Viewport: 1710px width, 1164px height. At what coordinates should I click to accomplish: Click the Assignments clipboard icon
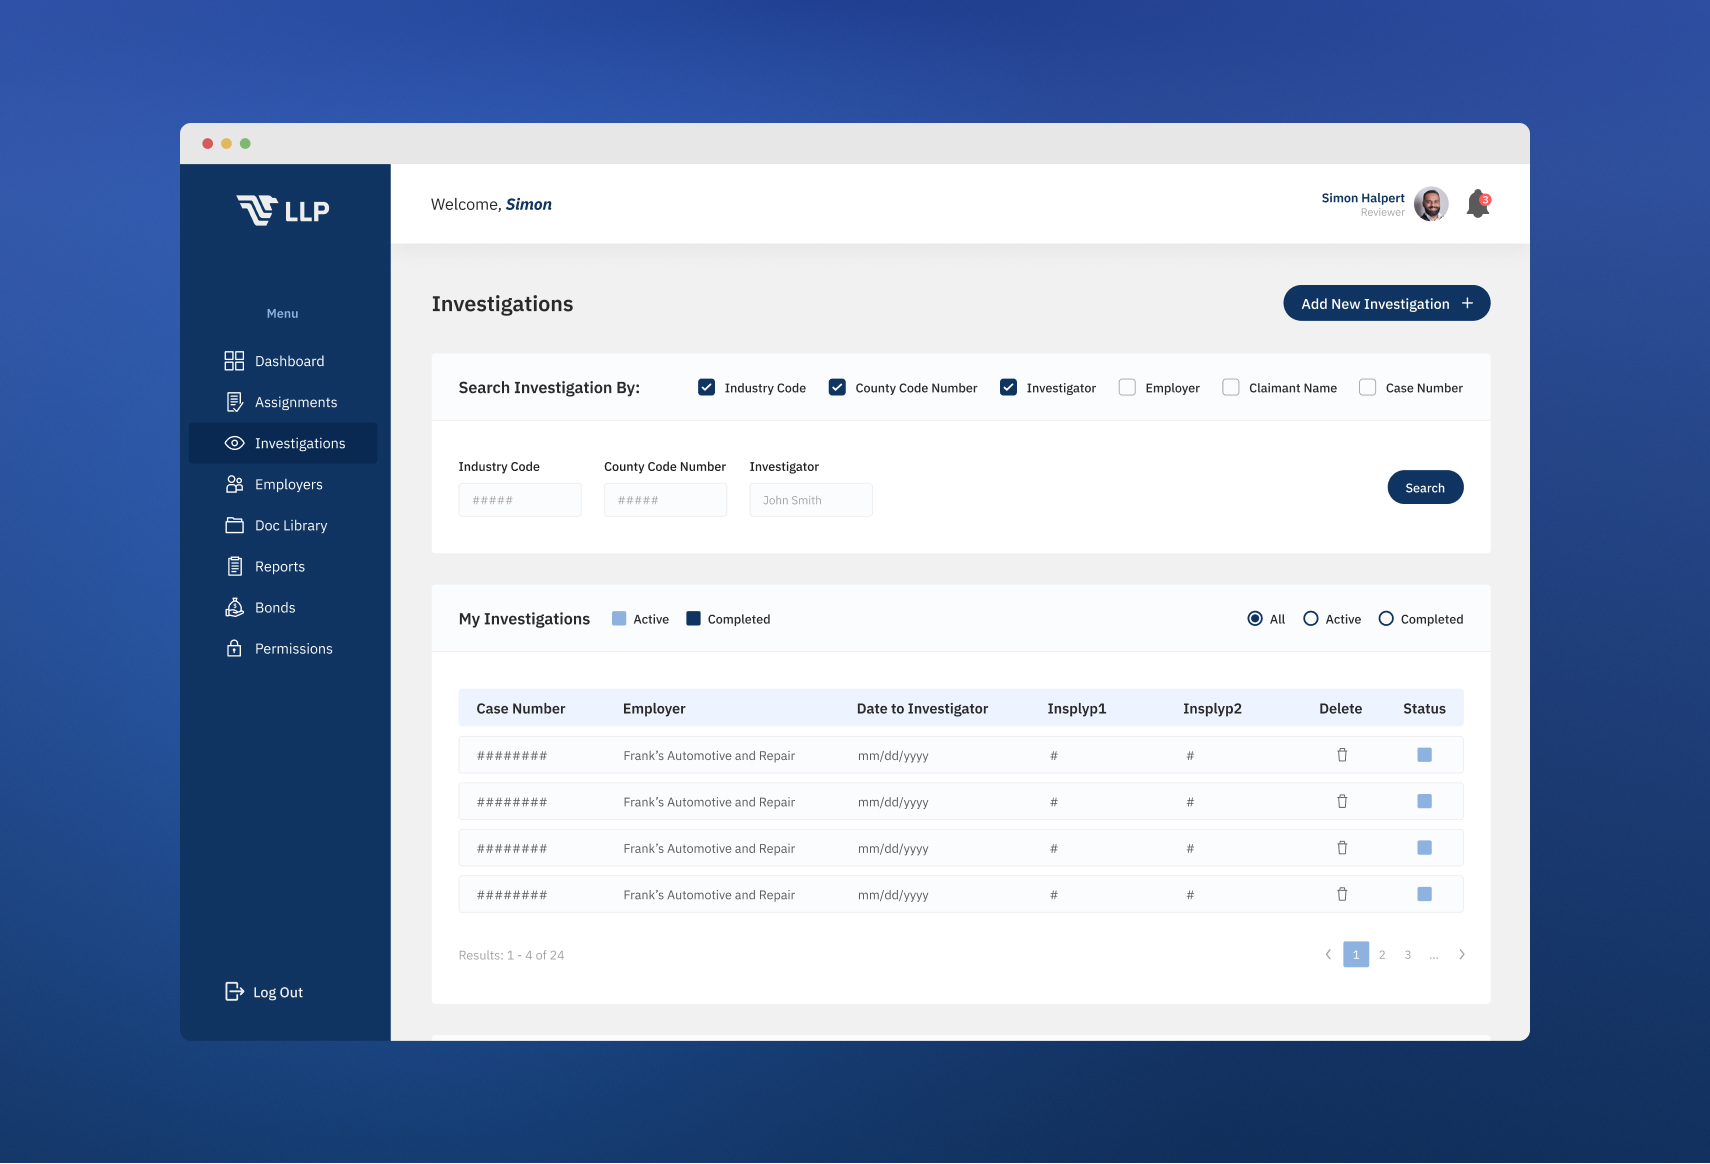point(234,402)
